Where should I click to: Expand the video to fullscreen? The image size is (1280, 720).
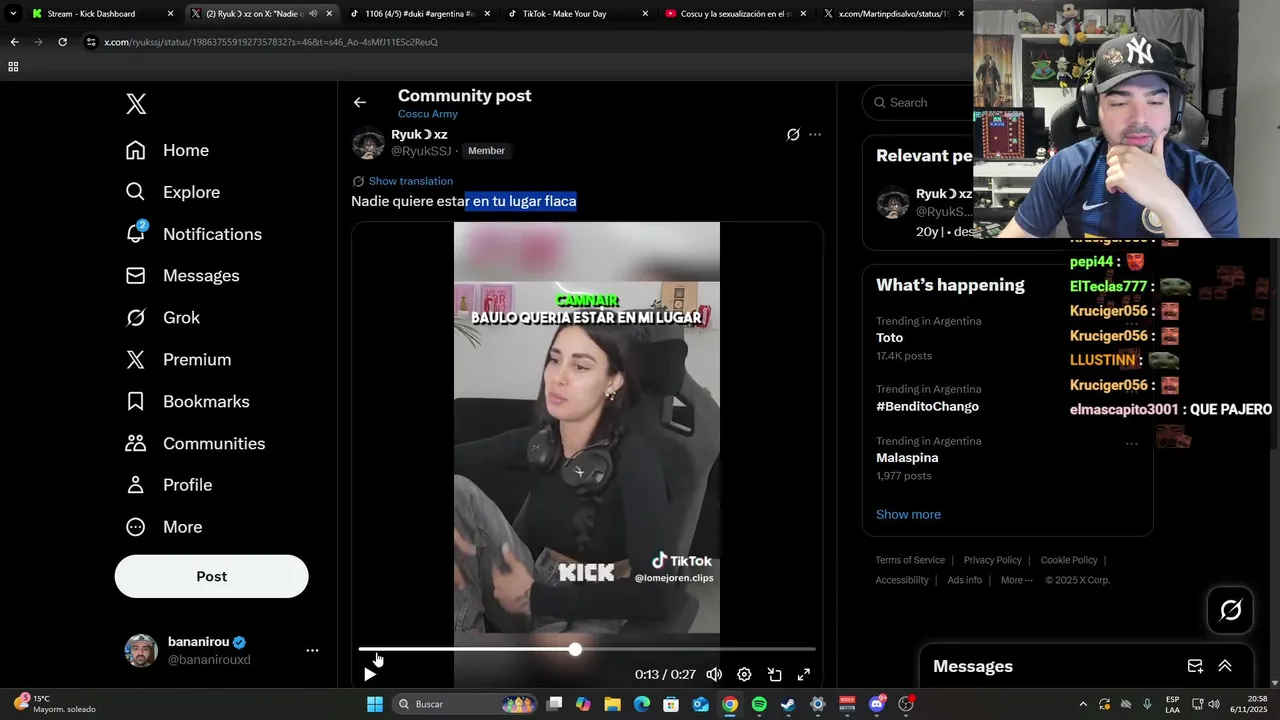pyautogui.click(x=803, y=675)
